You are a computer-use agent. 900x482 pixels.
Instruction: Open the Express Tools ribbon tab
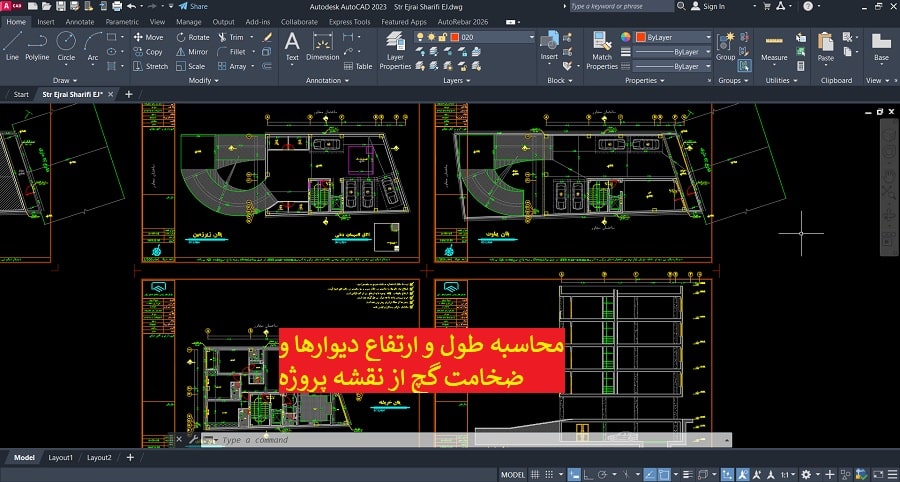click(350, 22)
